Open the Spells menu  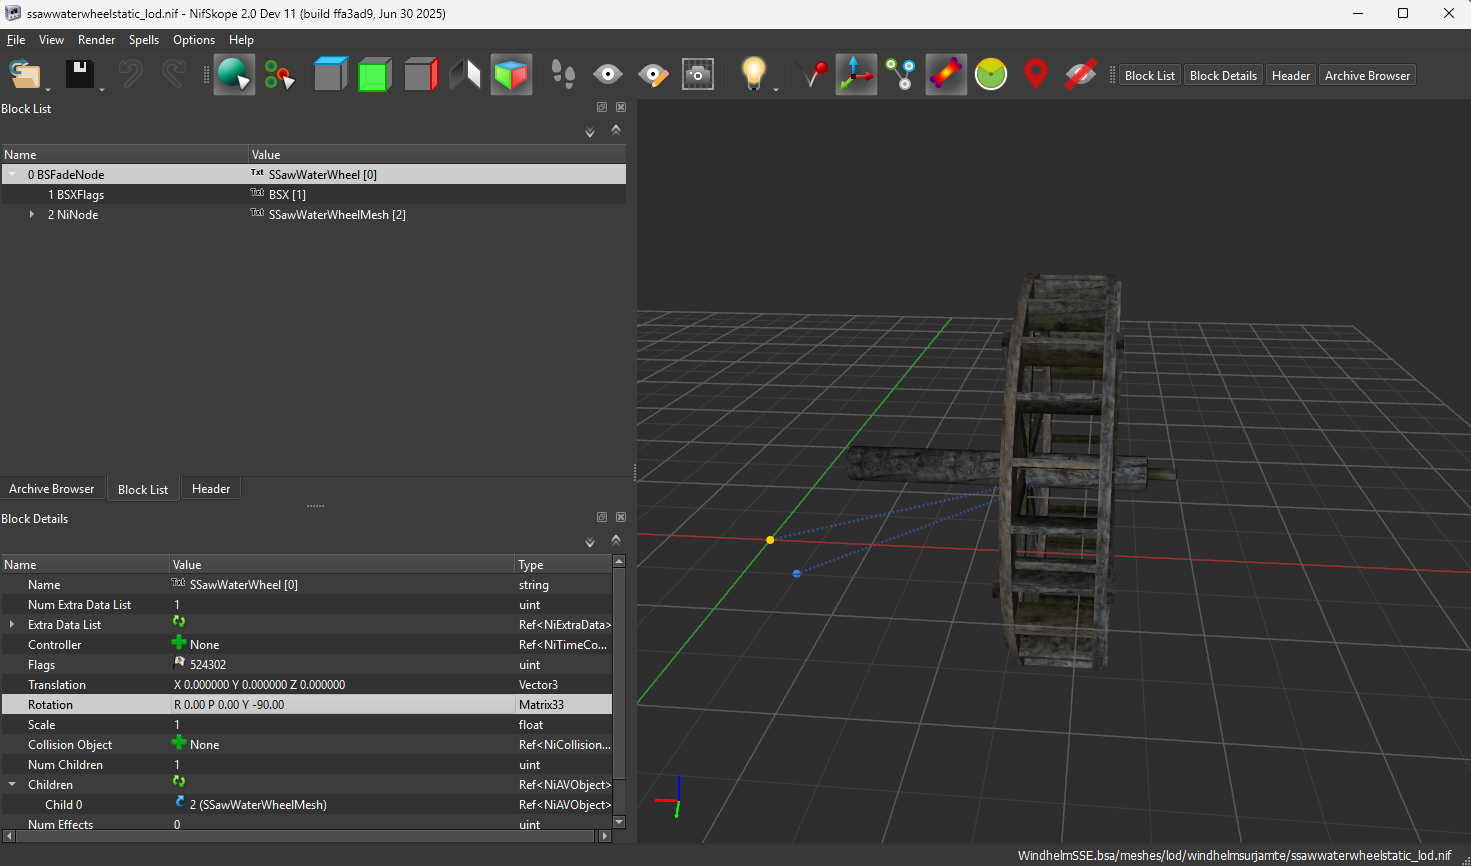pyautogui.click(x=144, y=40)
